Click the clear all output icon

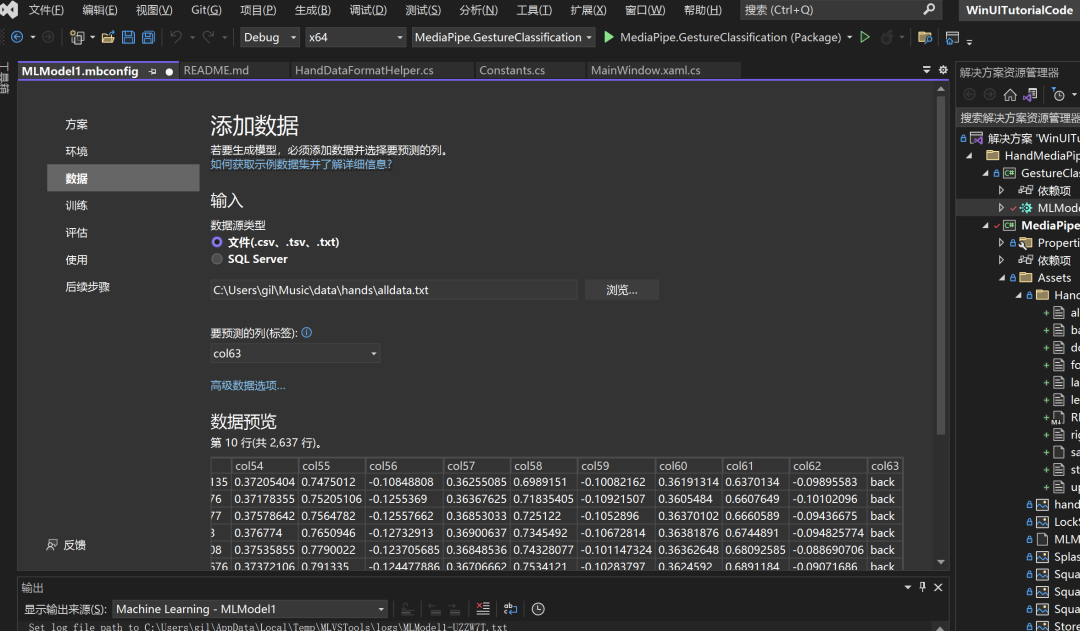483,608
